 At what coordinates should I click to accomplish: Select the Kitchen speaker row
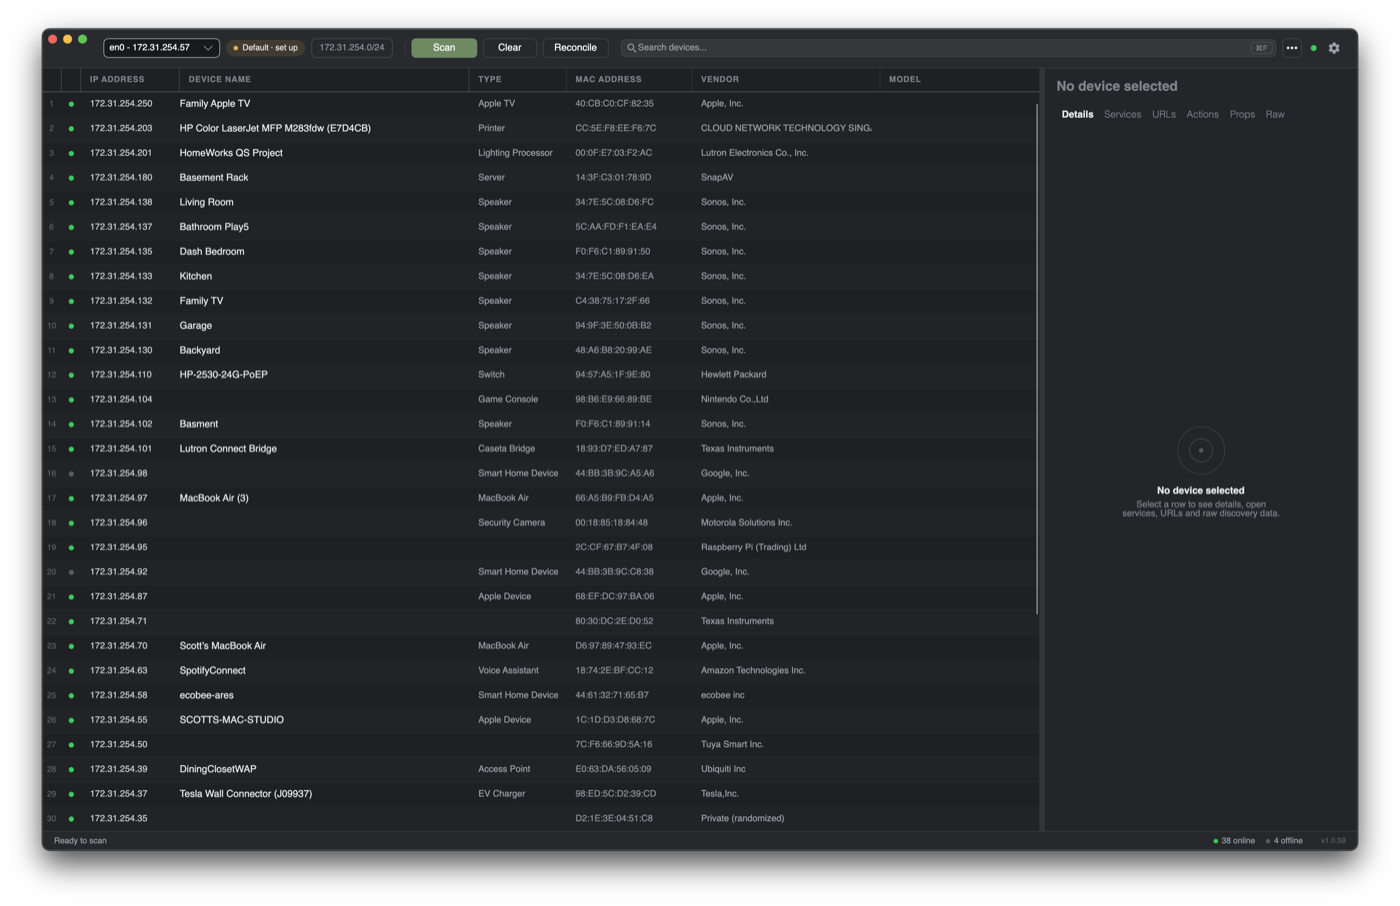[540, 276]
